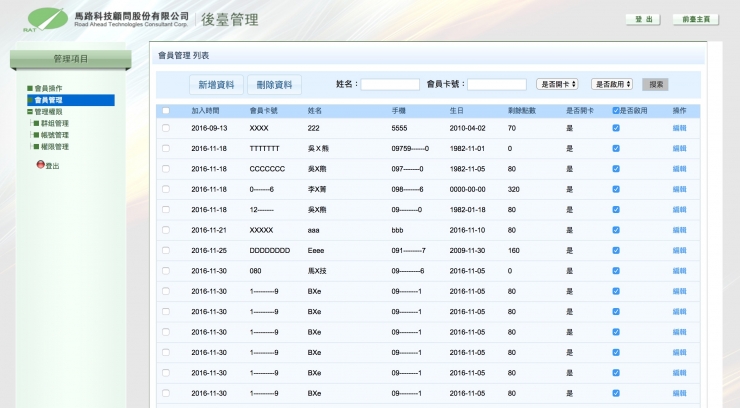Viewport: 740px width, 408px height.
Task: Uncheck the enabled checkbox for member TTTTTTT
Action: [x=616, y=148]
